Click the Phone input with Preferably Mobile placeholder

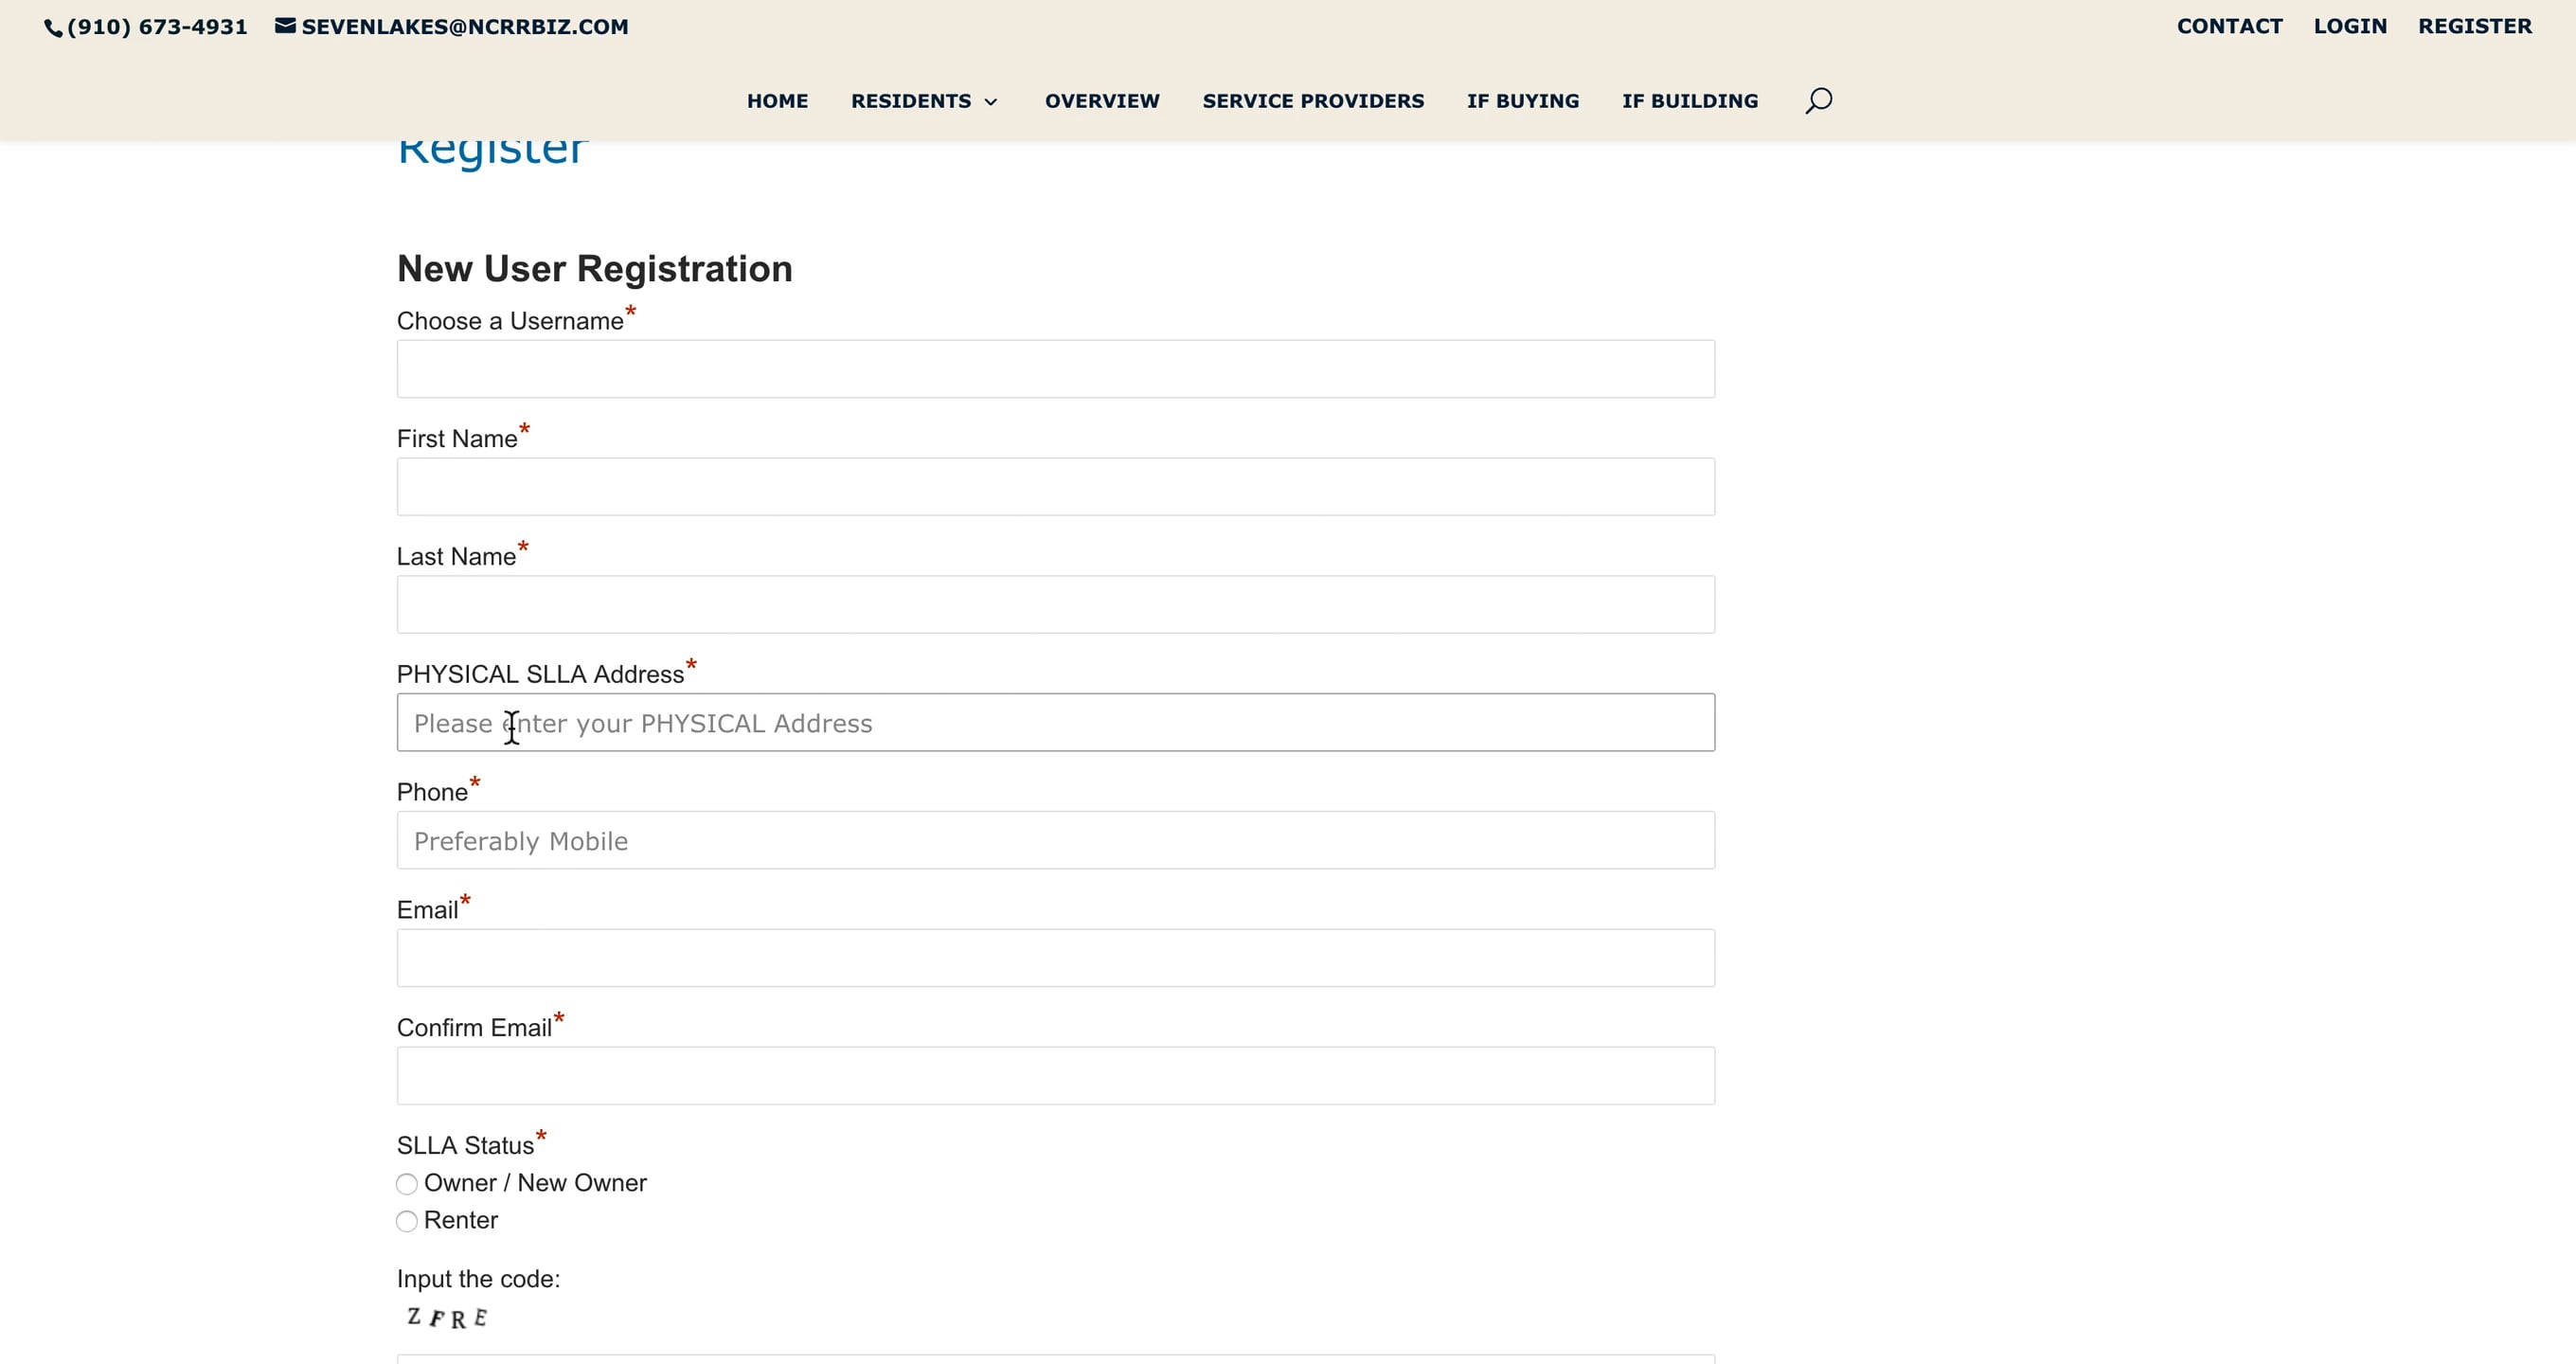click(1055, 840)
